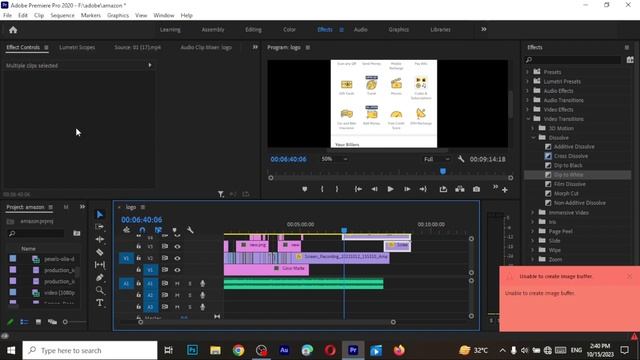Select the Razor tool
Image resolution: width=640 pixels, height=360 pixels.
point(100,252)
